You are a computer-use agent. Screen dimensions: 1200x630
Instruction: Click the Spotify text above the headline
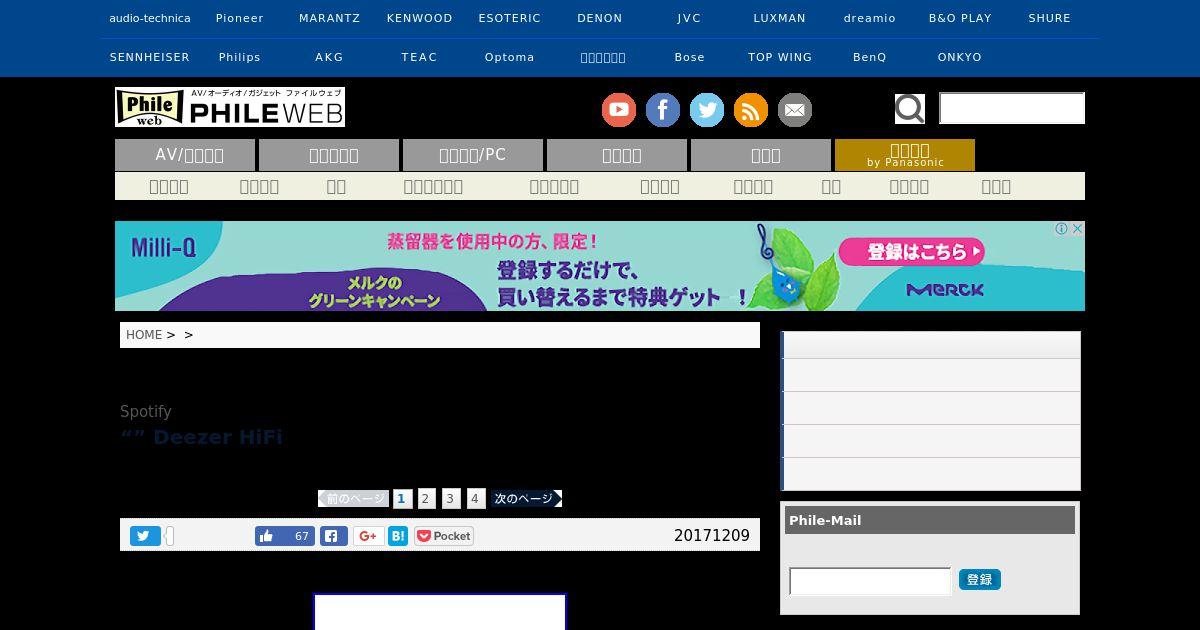coord(146,412)
